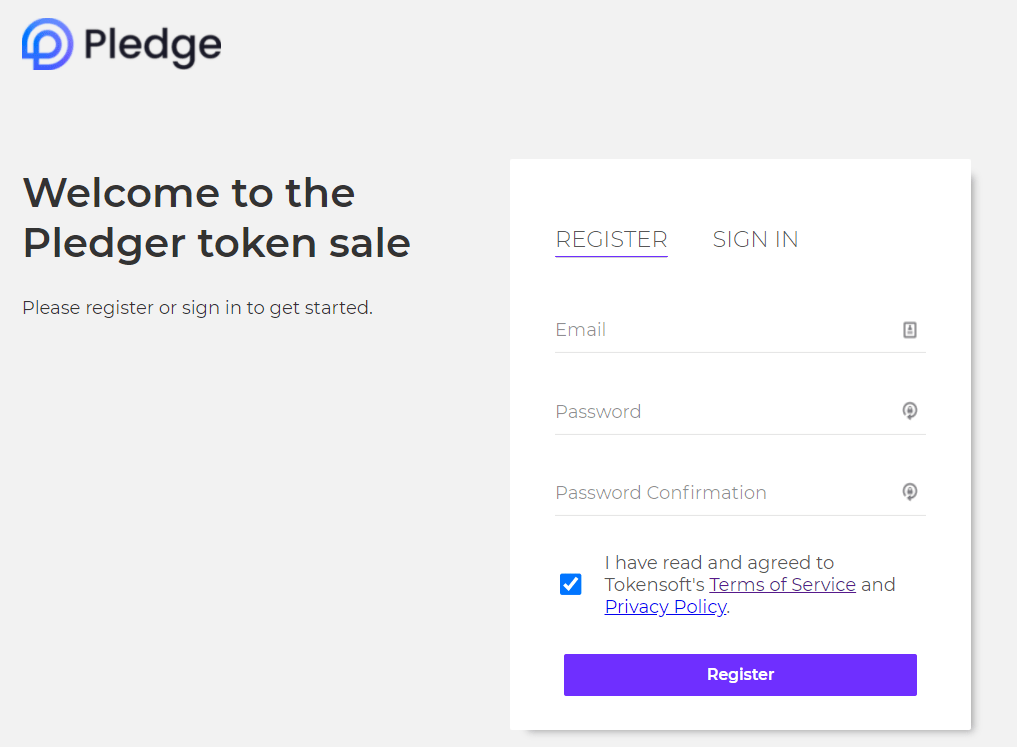Click the word "Tokensoft's" in agreement text
The height and width of the screenshot is (747, 1017).
coord(655,585)
